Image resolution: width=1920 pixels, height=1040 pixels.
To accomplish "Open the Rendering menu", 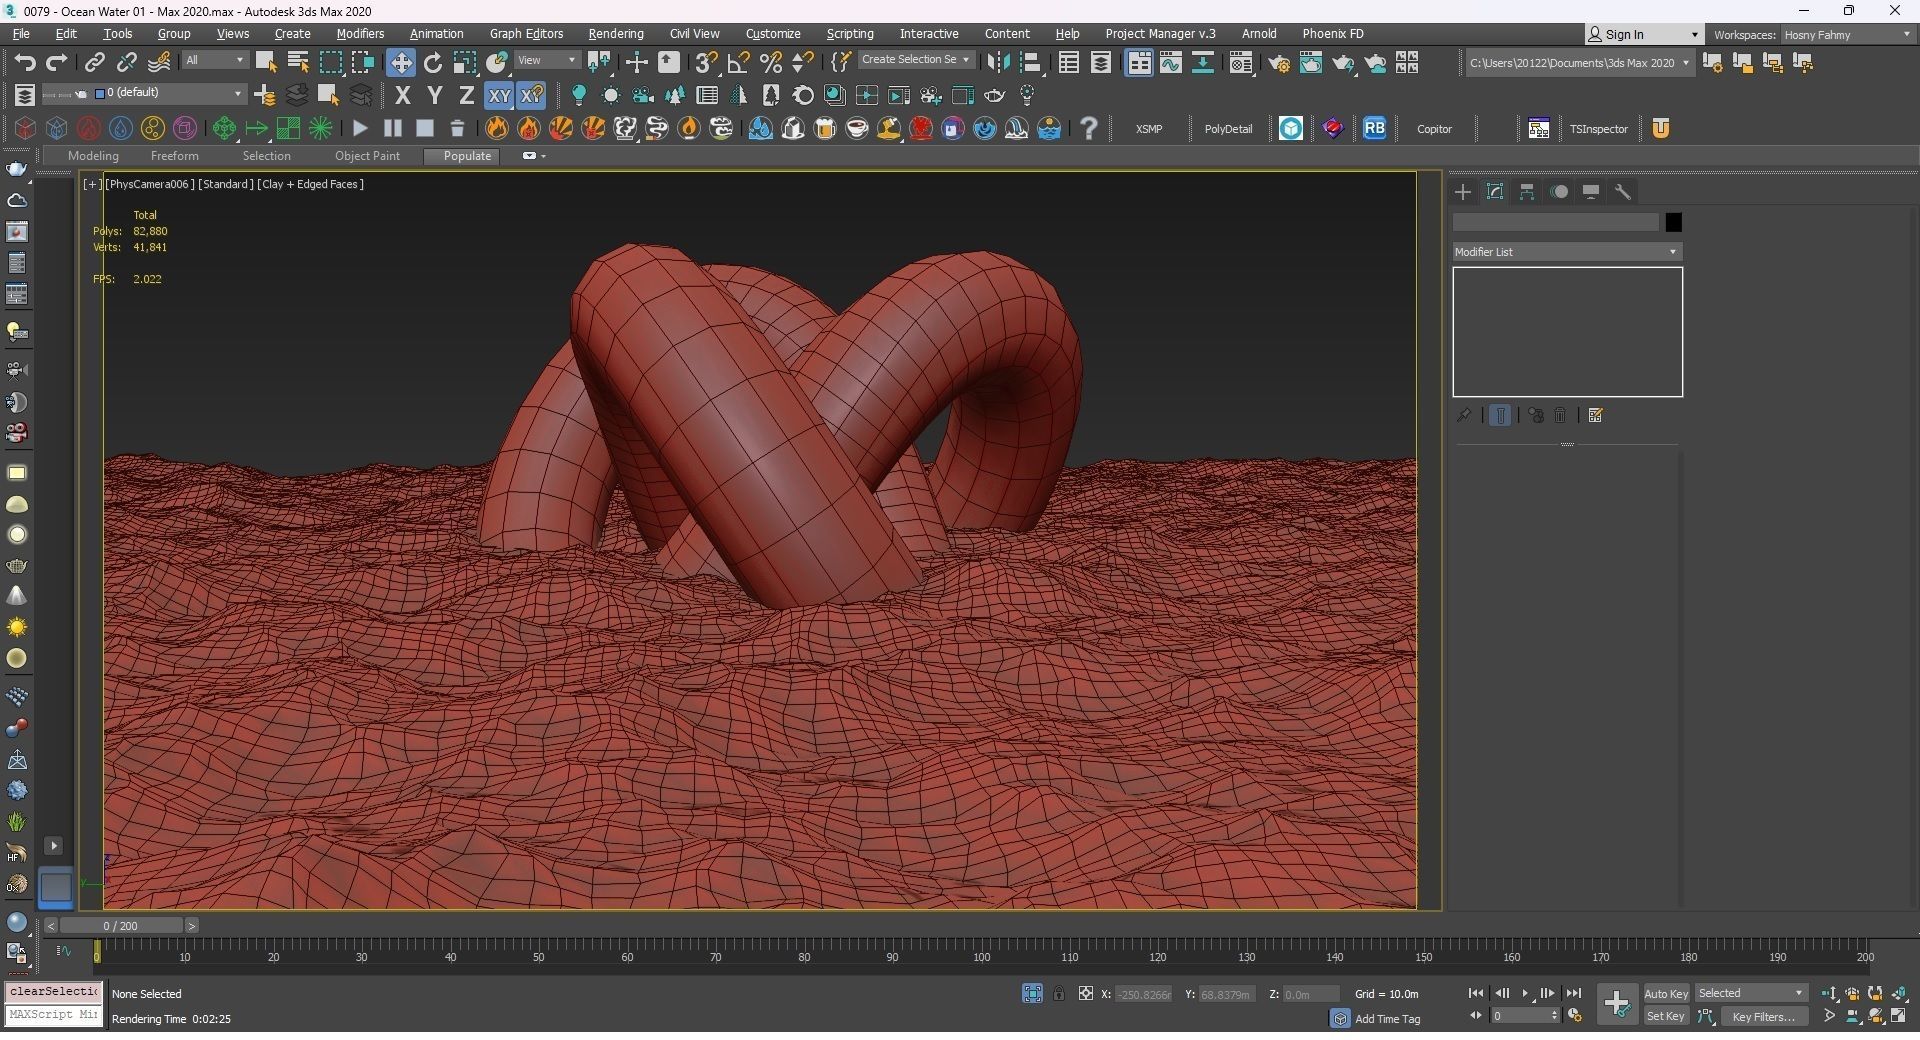I will [x=615, y=33].
